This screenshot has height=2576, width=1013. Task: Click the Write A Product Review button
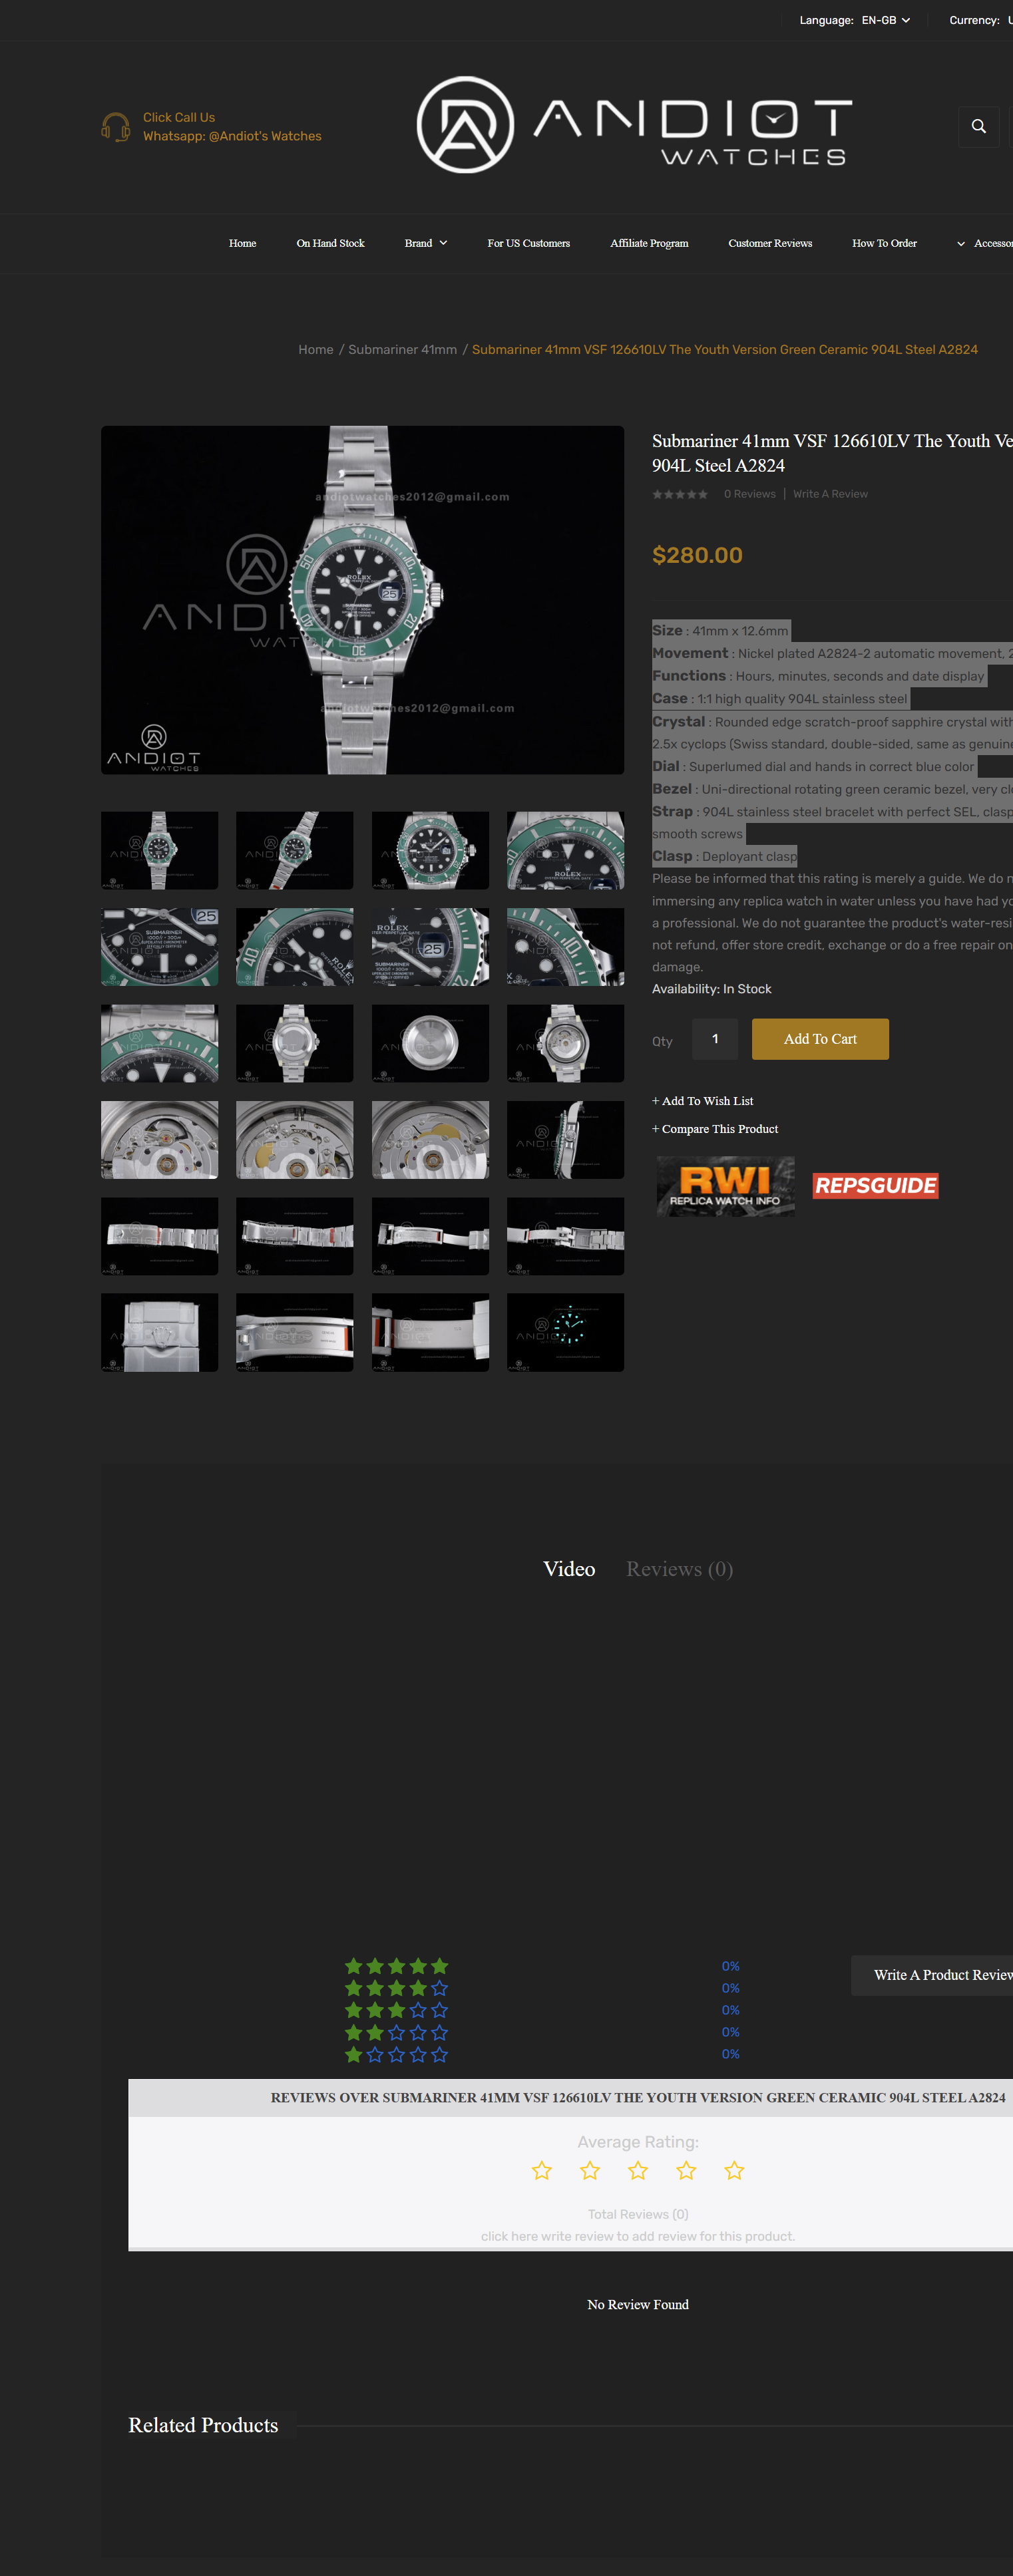[x=932, y=1975]
